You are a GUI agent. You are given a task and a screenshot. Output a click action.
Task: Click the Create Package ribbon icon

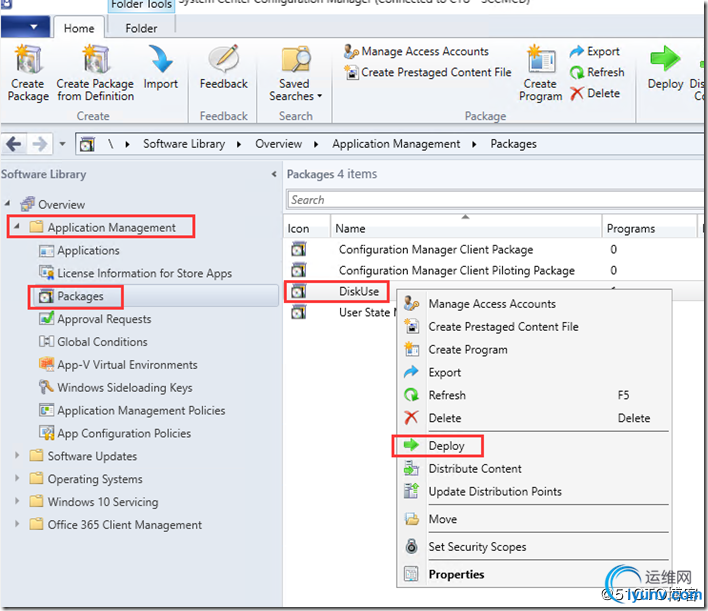pos(28,60)
